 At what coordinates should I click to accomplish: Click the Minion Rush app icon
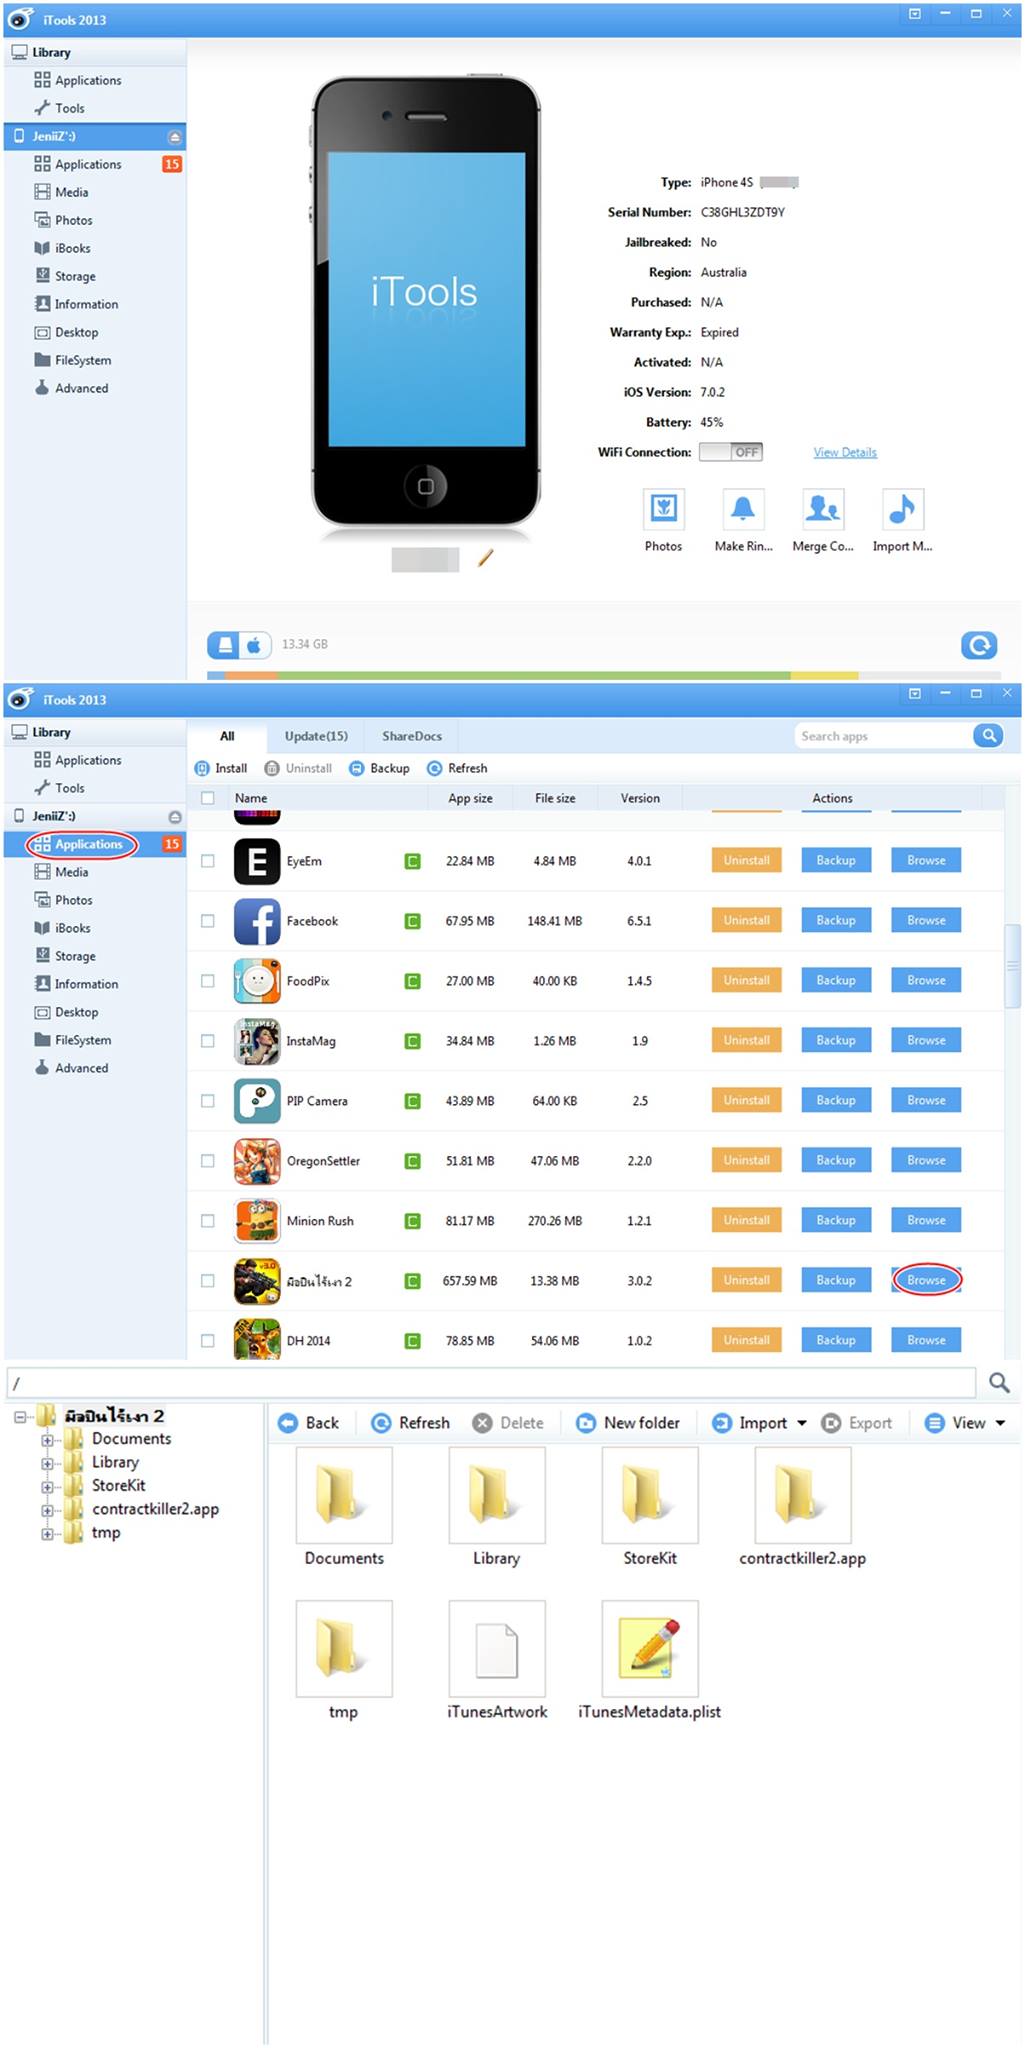click(257, 1221)
